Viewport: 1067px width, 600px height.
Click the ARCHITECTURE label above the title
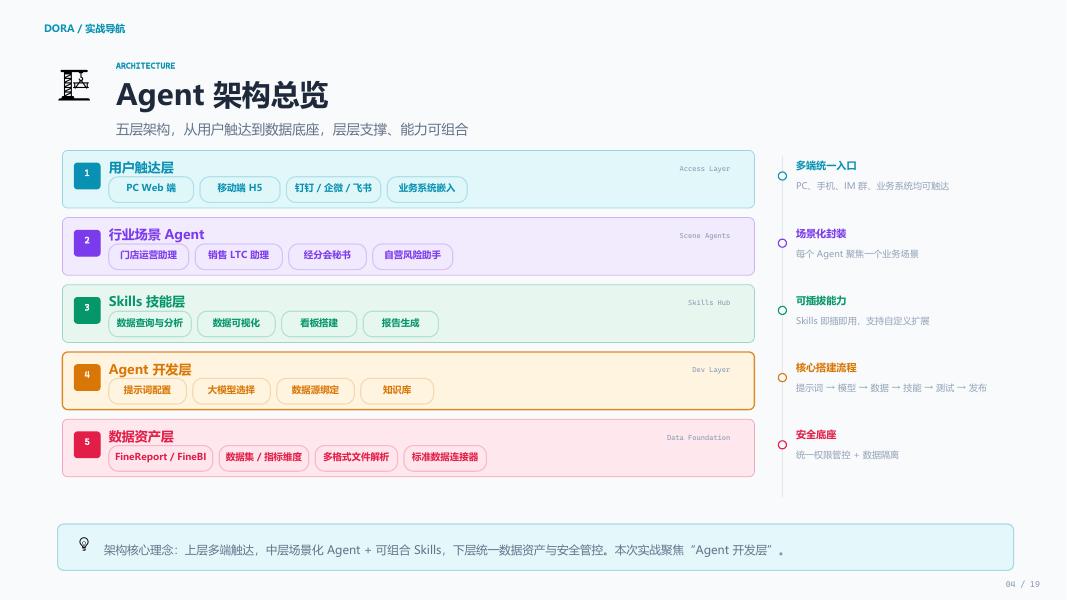tap(146, 66)
